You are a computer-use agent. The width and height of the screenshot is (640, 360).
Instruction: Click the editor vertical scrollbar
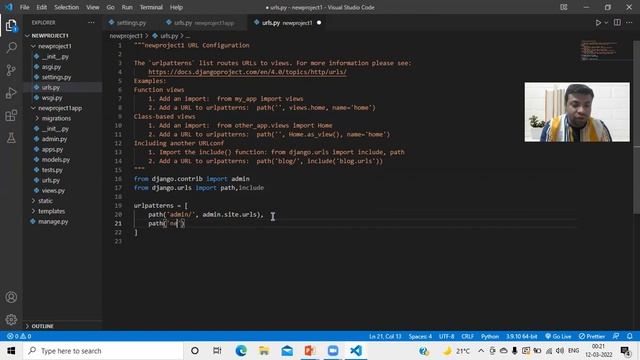click(636, 127)
